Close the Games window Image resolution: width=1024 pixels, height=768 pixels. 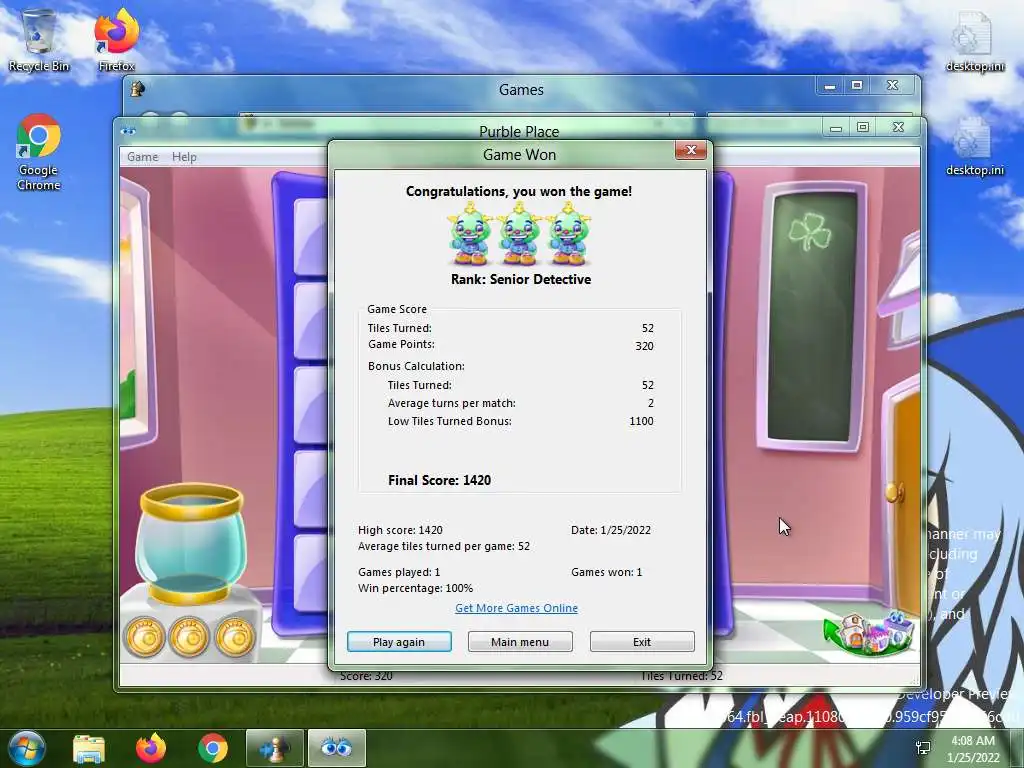(893, 86)
